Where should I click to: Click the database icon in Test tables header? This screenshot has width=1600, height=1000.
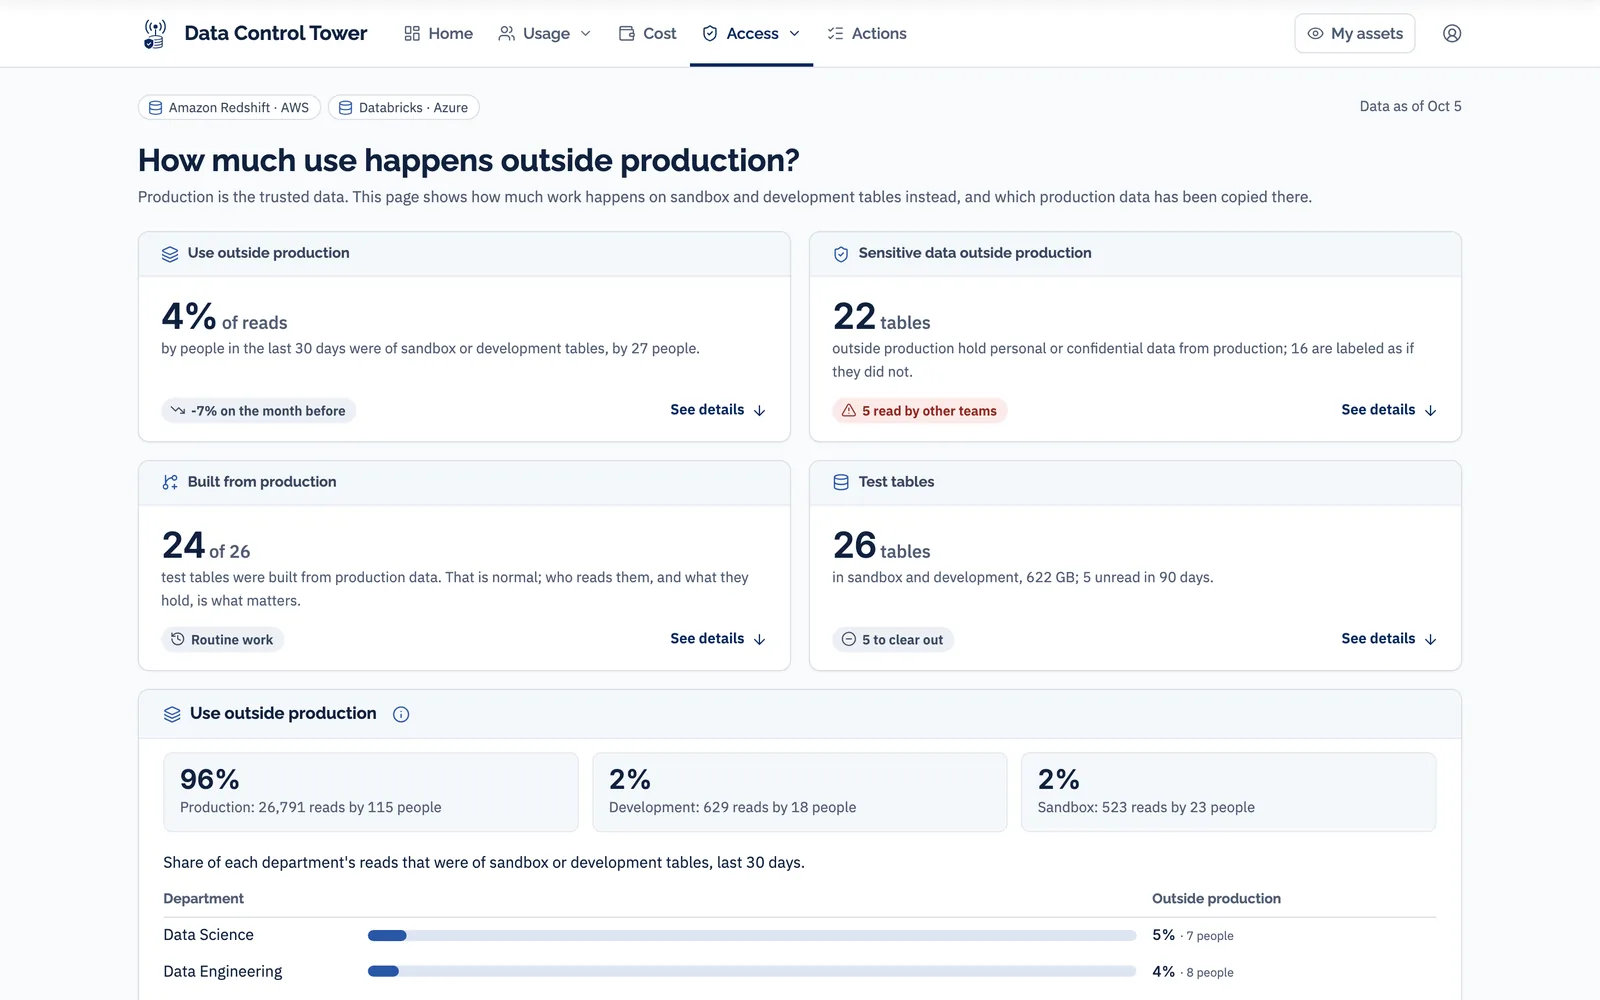tap(841, 482)
